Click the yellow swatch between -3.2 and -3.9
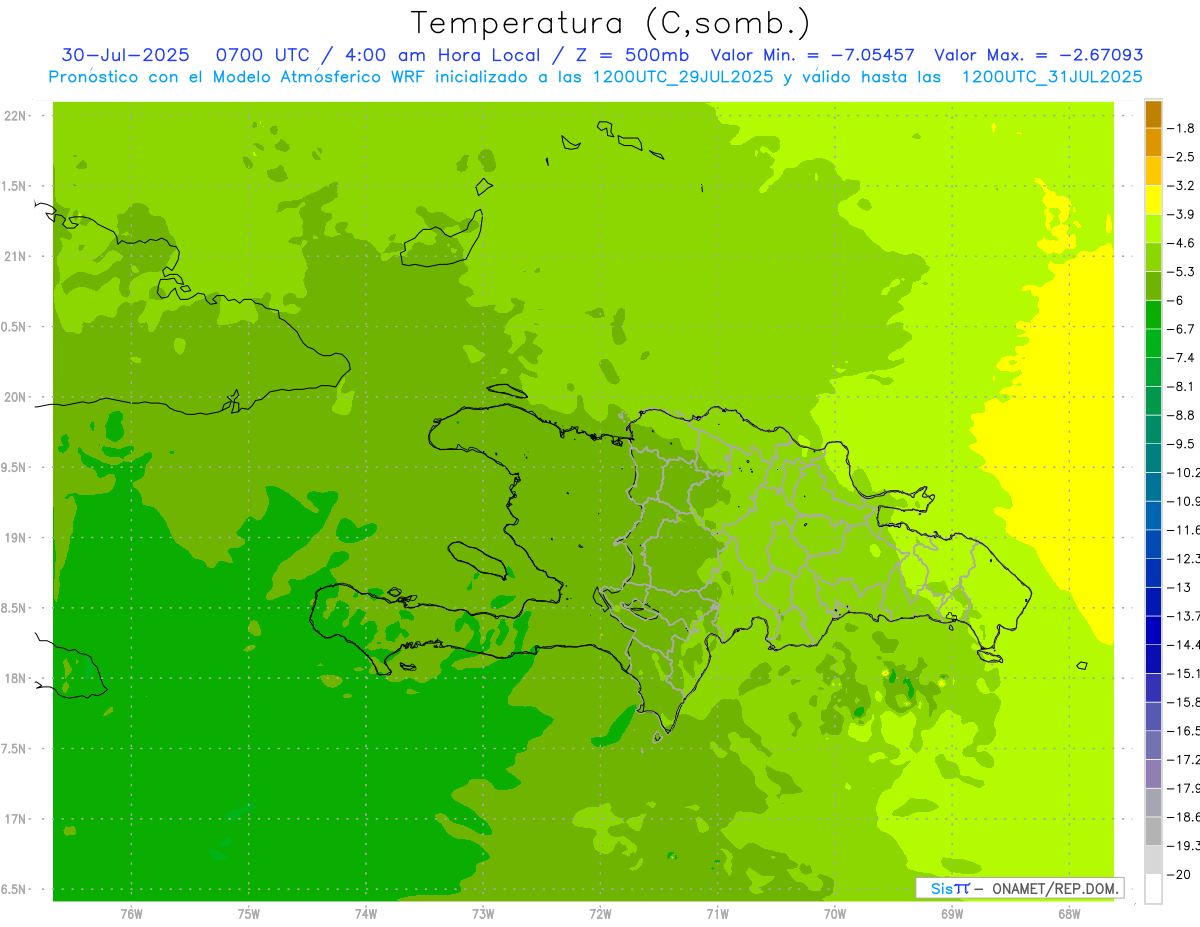The width and height of the screenshot is (1200, 927). [1153, 200]
